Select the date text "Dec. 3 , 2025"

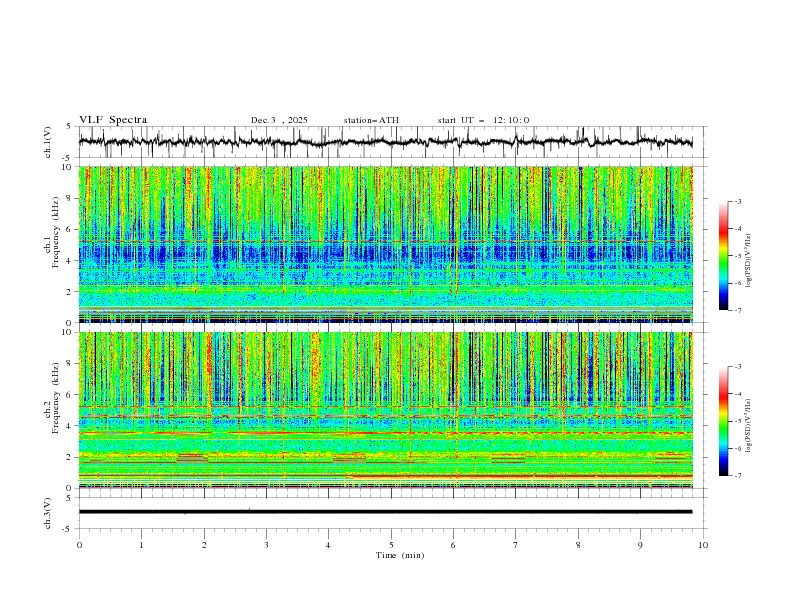click(x=279, y=120)
